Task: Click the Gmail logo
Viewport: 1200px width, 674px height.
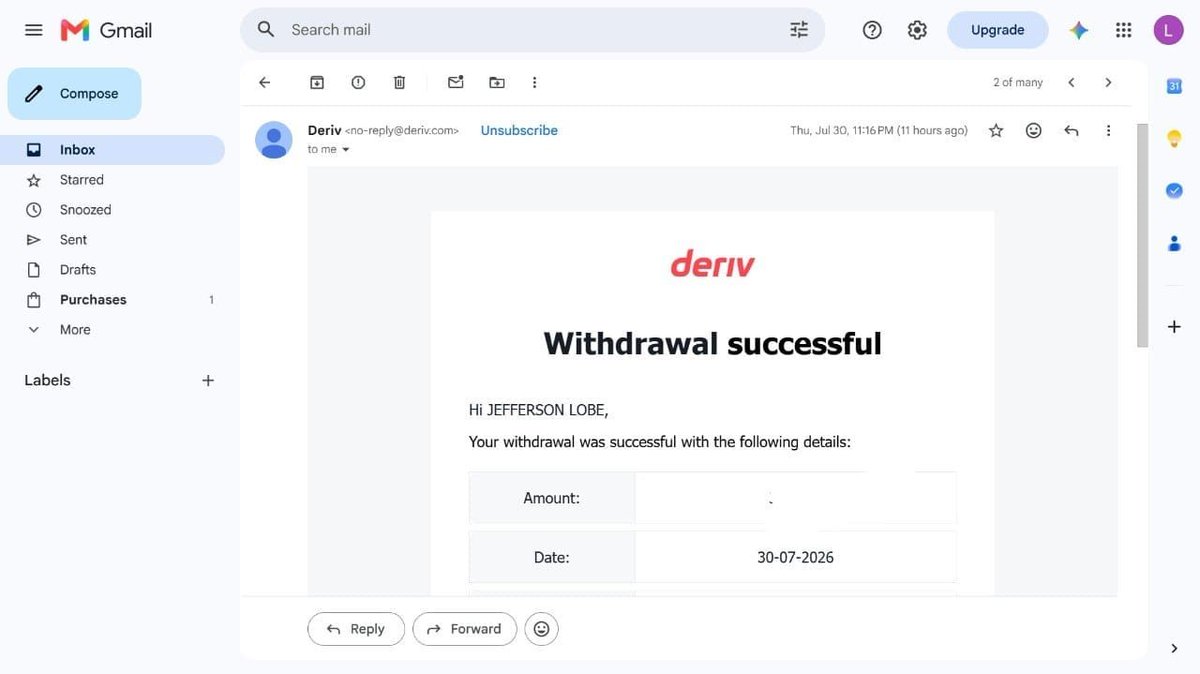Action: tap(106, 30)
